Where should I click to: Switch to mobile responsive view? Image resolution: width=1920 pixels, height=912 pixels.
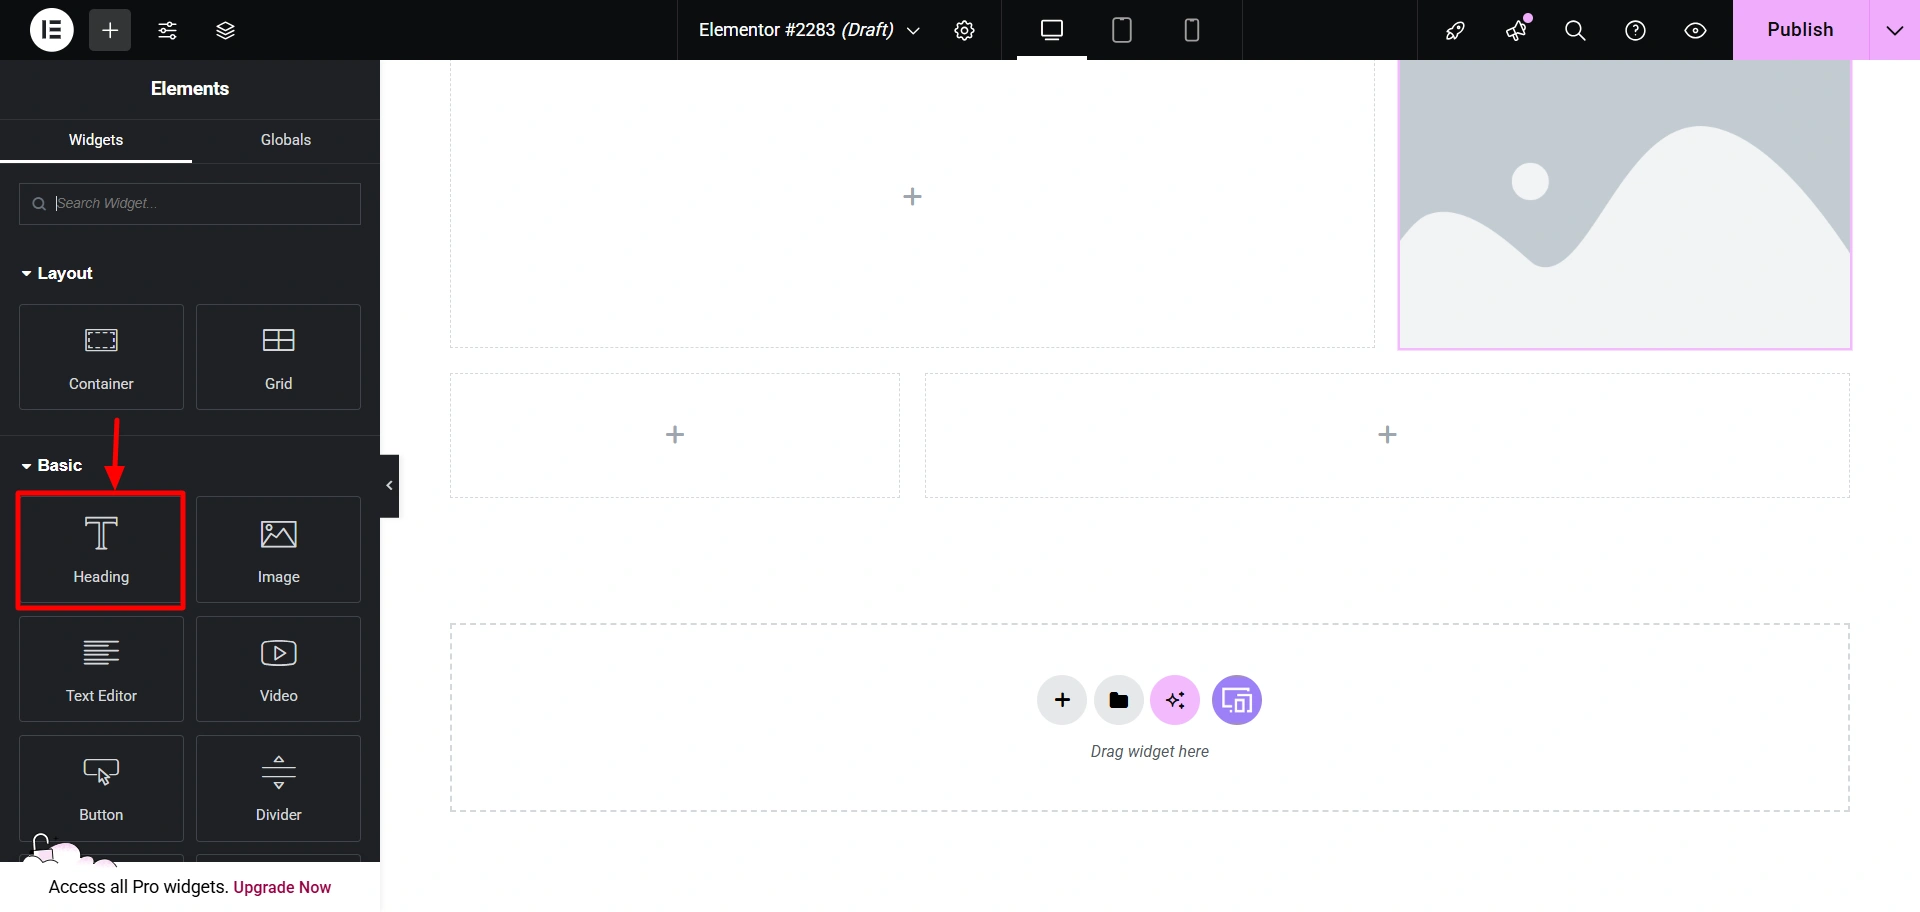[x=1192, y=30]
